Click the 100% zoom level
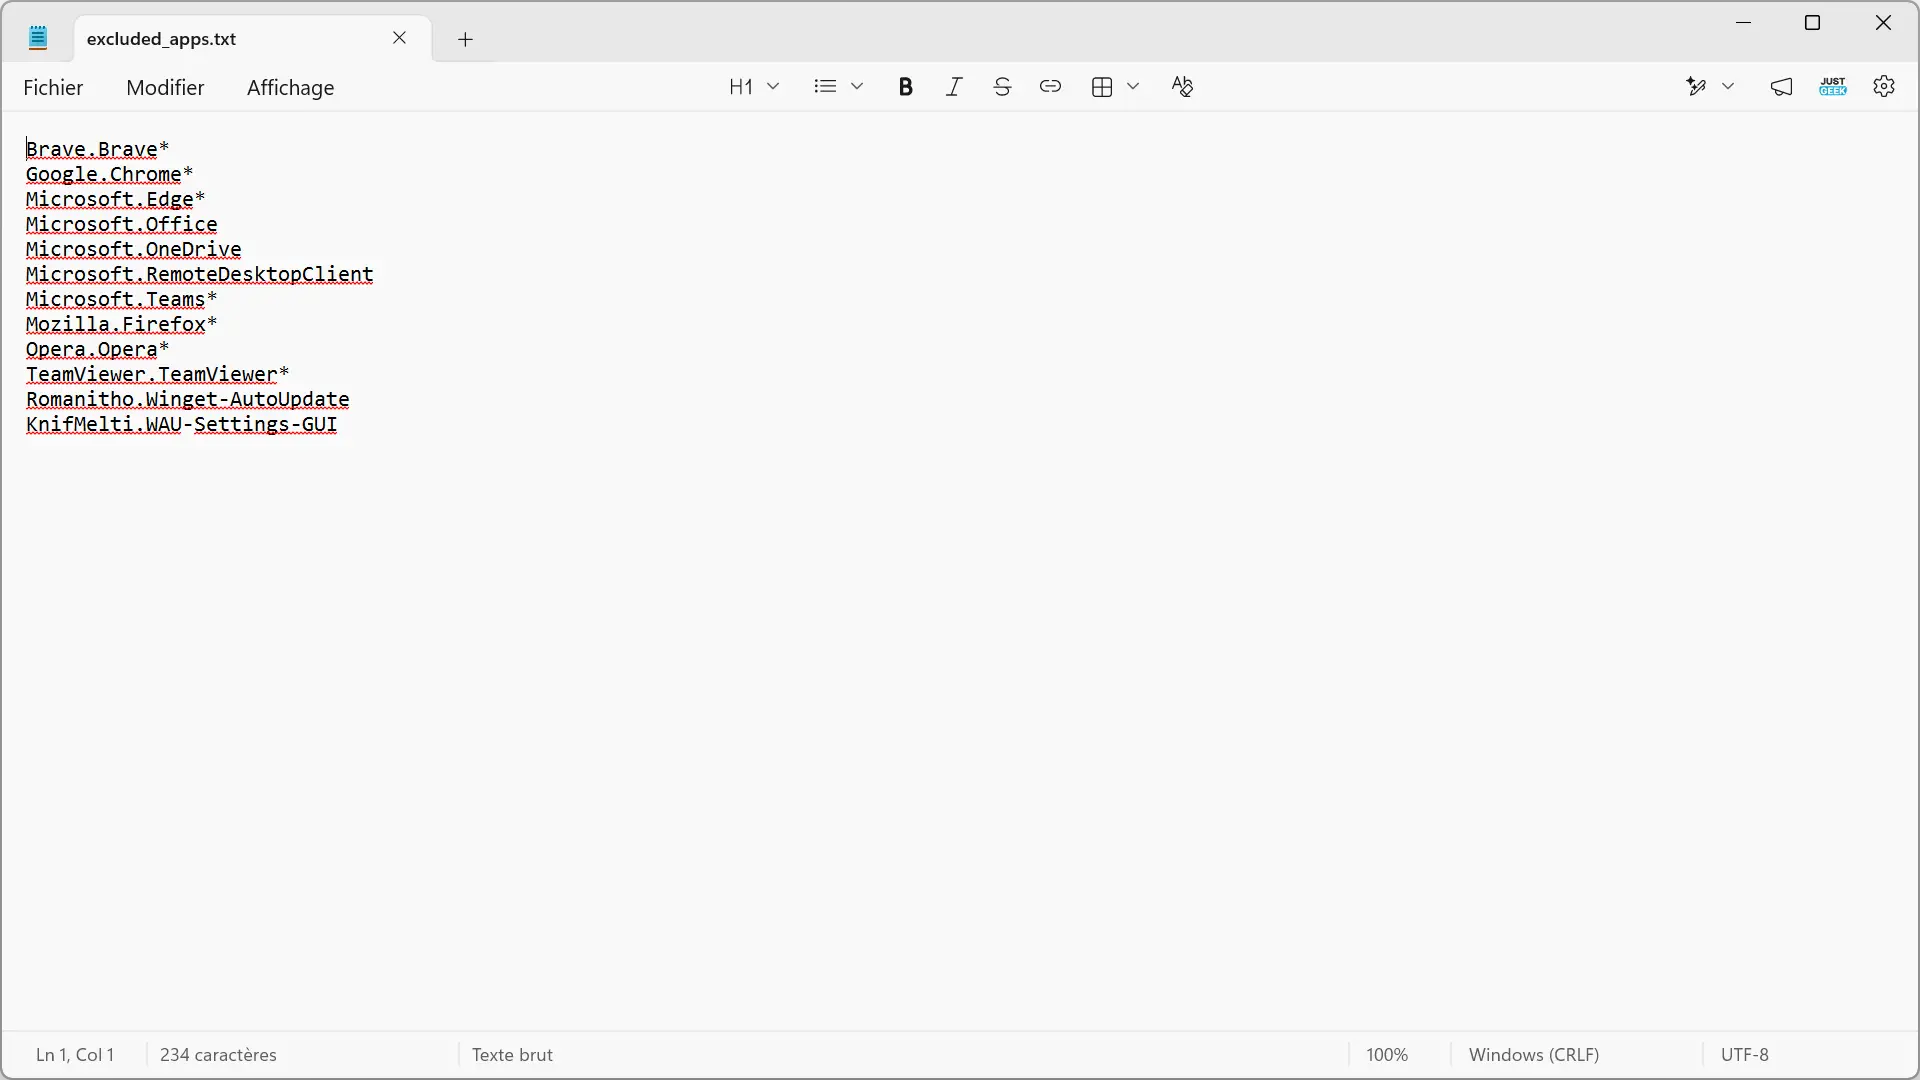The height and width of the screenshot is (1080, 1920). 1387,1055
